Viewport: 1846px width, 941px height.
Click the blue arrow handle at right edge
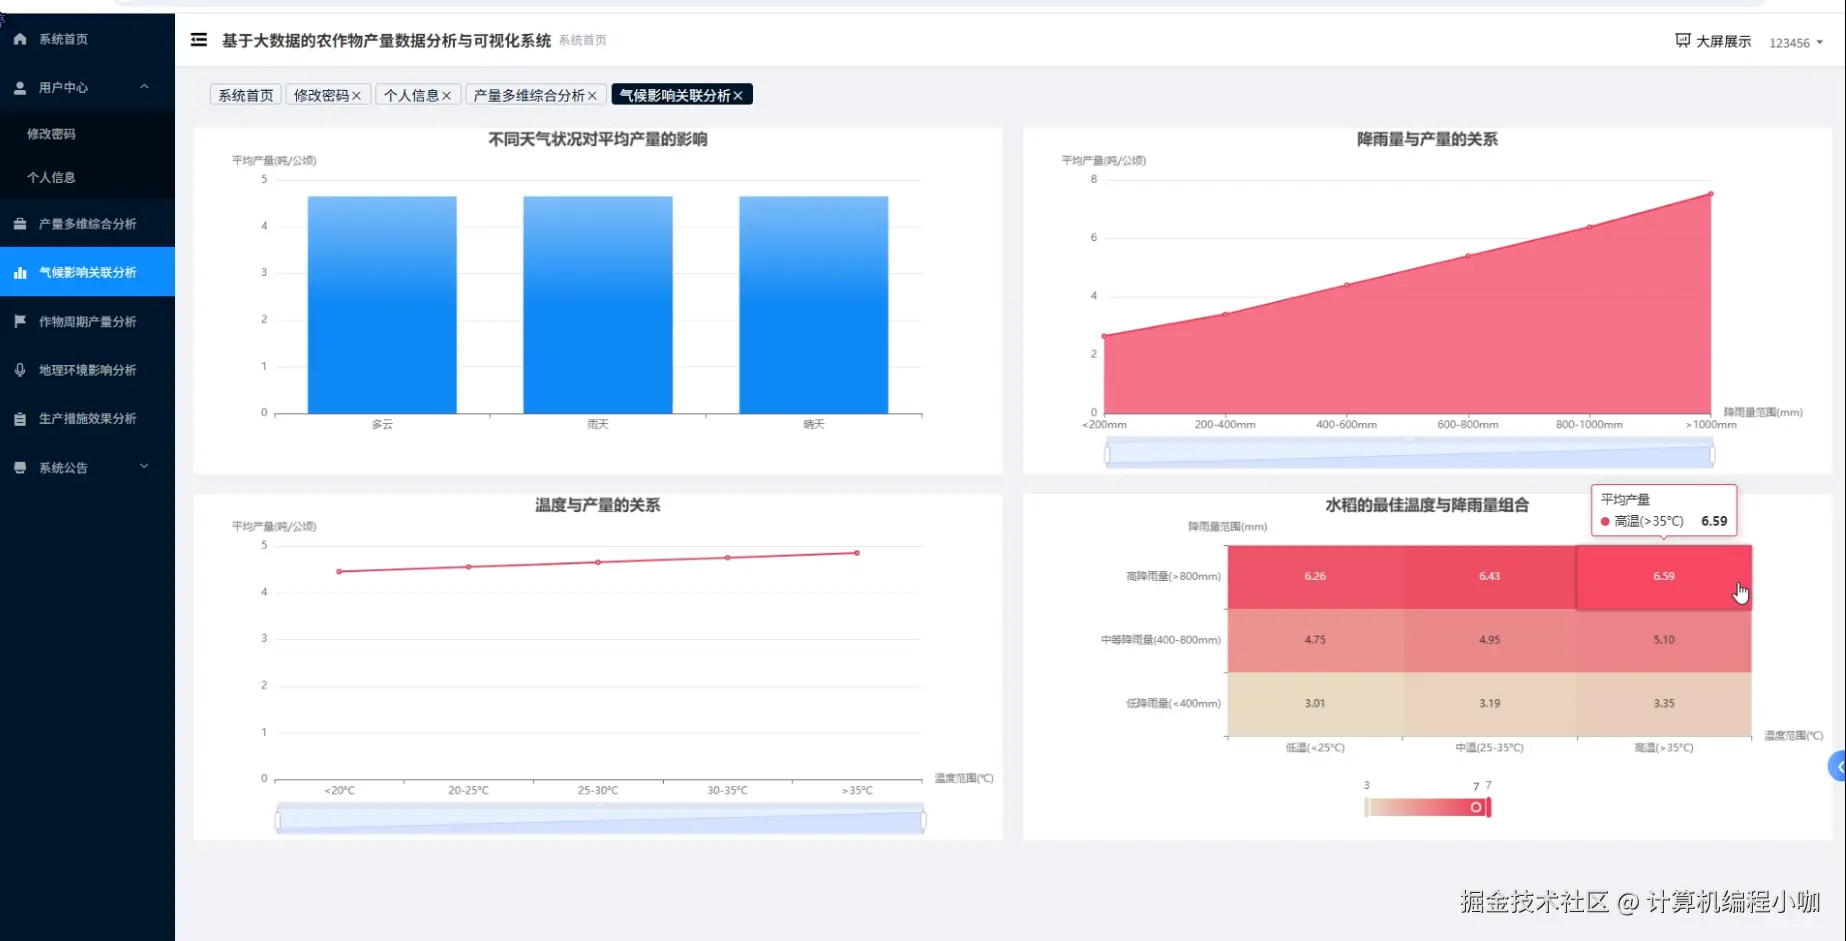coord(1838,767)
